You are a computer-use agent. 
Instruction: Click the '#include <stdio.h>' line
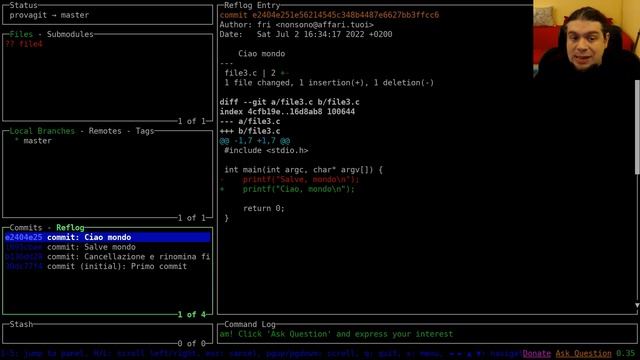tap(266, 151)
